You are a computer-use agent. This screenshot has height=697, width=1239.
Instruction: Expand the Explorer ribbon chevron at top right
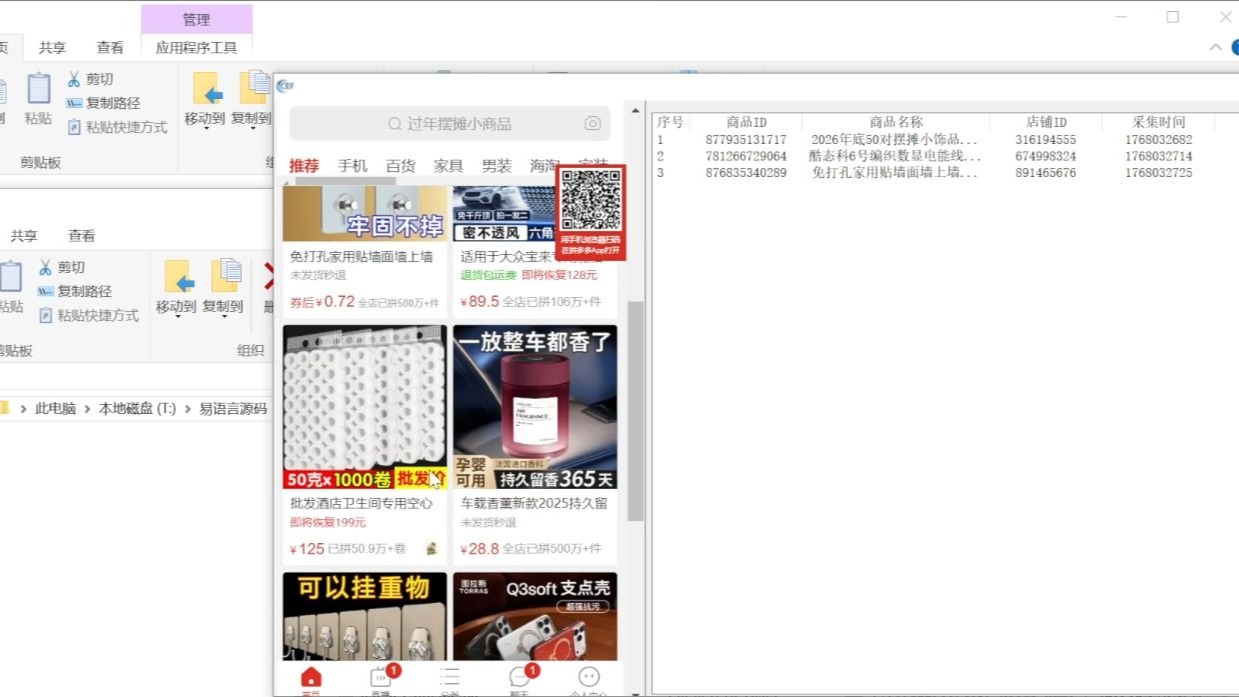click(1215, 47)
